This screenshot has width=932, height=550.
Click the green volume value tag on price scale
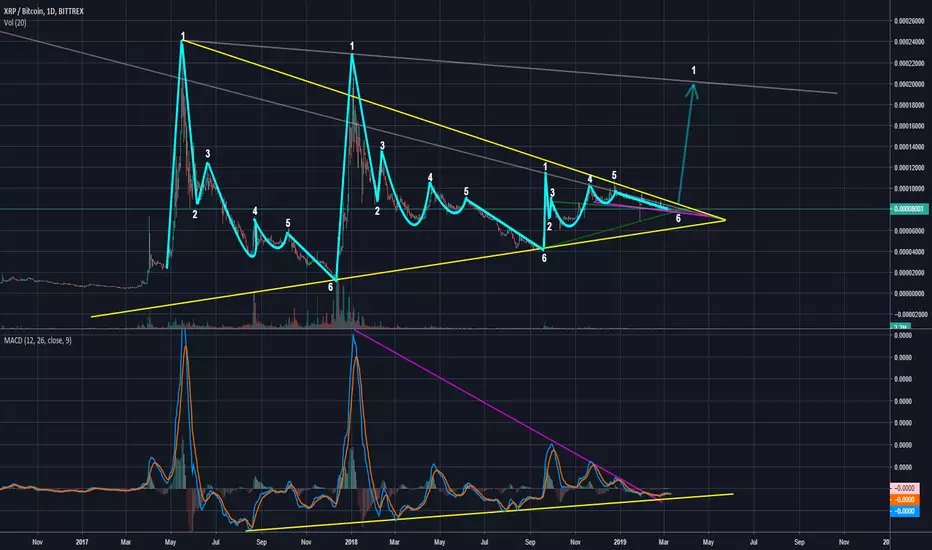click(x=901, y=326)
